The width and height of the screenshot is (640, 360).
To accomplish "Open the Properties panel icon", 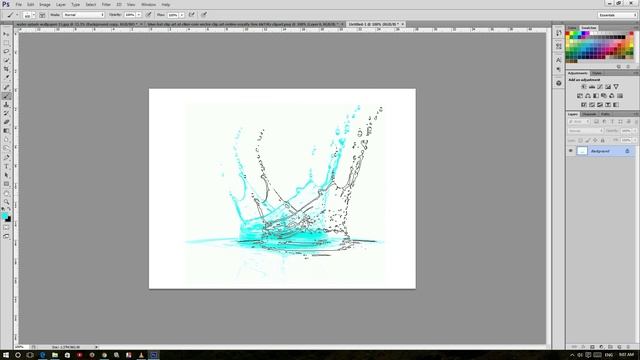I will click(559, 46).
